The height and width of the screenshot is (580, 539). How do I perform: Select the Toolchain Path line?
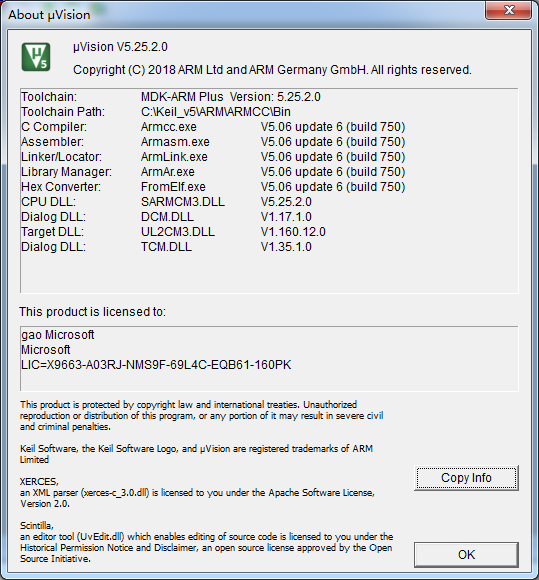point(156,112)
